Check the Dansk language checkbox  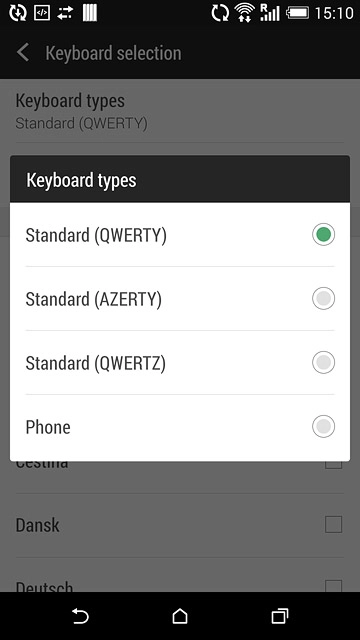tap(333, 524)
